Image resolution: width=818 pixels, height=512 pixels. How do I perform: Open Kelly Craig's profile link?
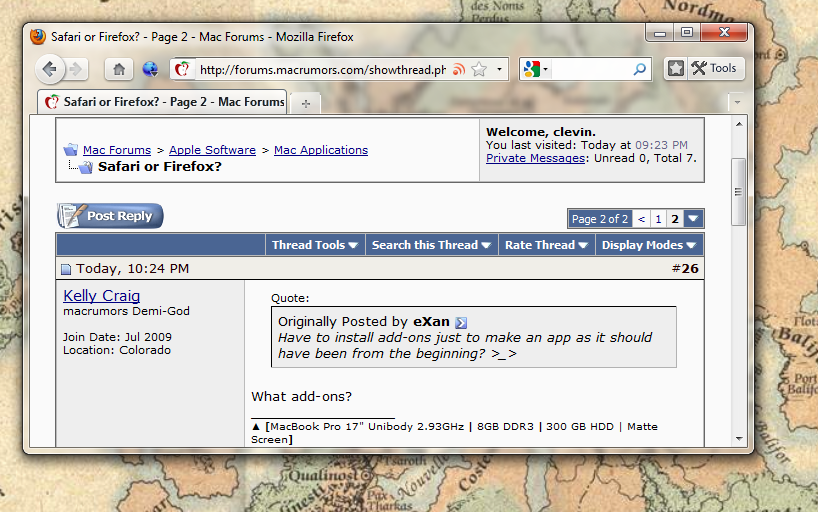coord(102,295)
